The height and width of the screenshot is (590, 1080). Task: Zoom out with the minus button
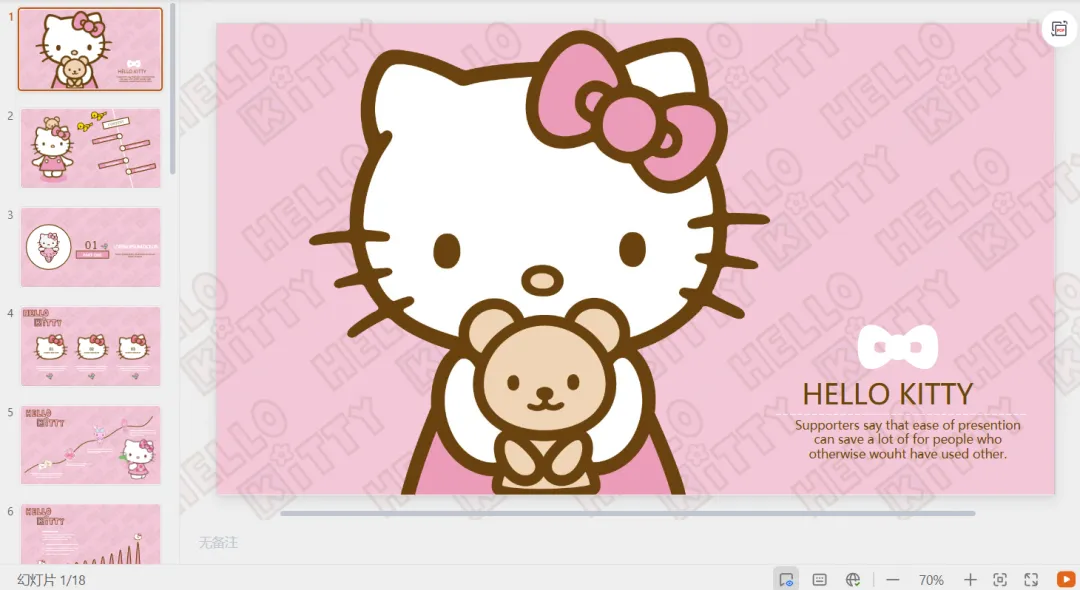(x=893, y=580)
